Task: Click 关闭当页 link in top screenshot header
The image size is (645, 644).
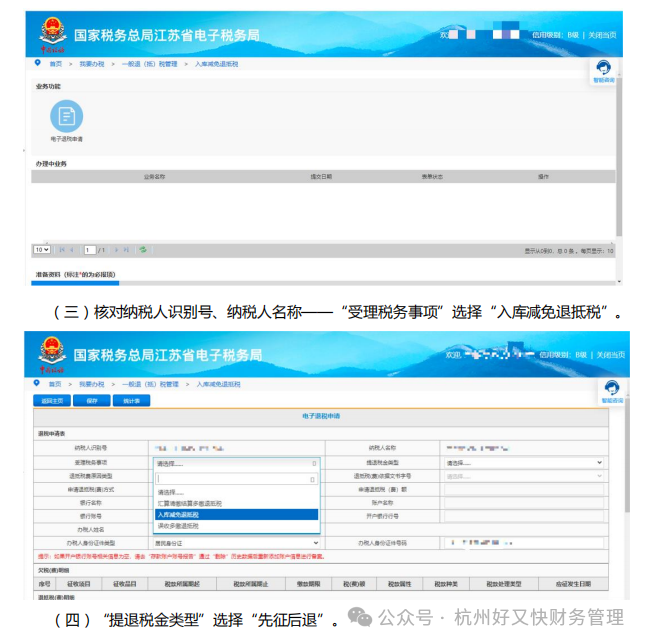Action: [x=602, y=35]
